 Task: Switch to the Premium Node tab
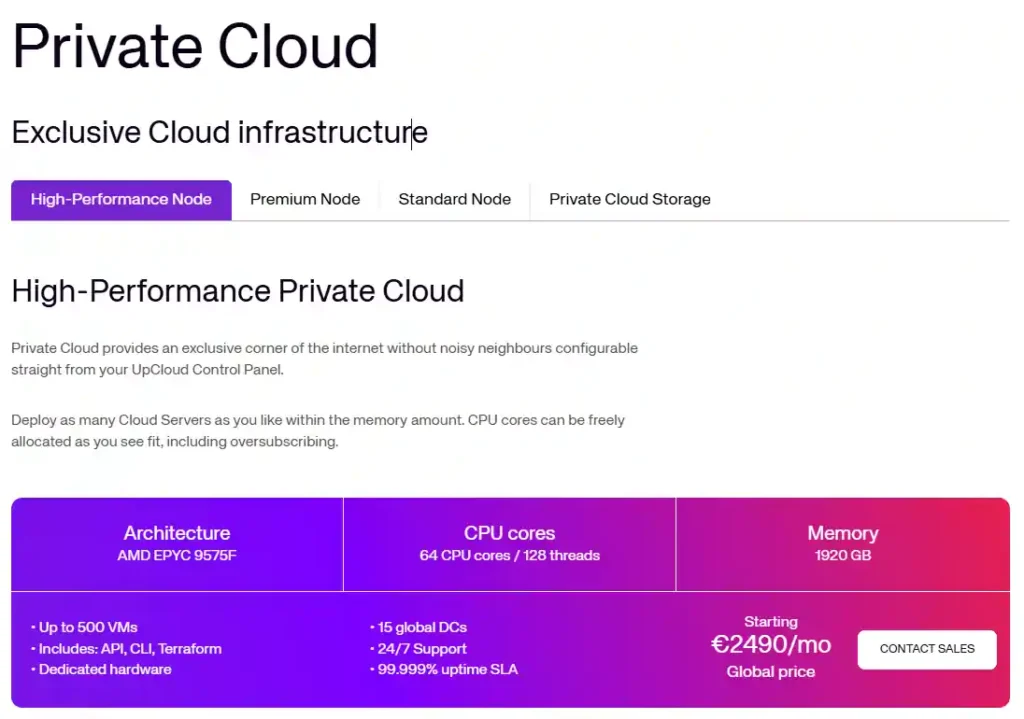coord(305,199)
